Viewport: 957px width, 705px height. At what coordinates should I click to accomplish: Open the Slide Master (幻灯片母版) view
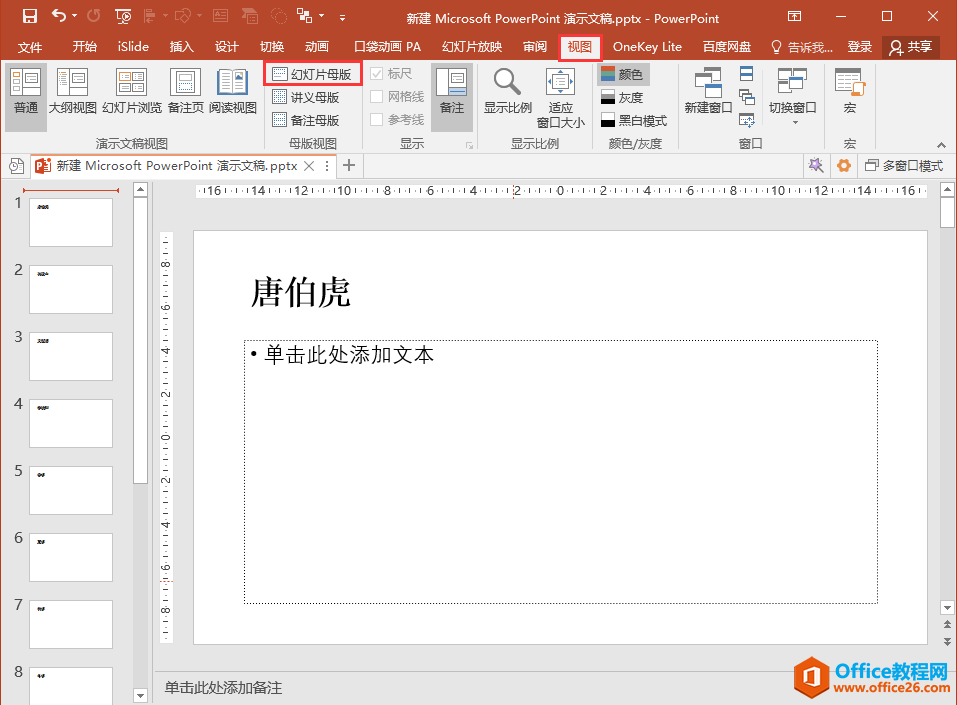312,74
